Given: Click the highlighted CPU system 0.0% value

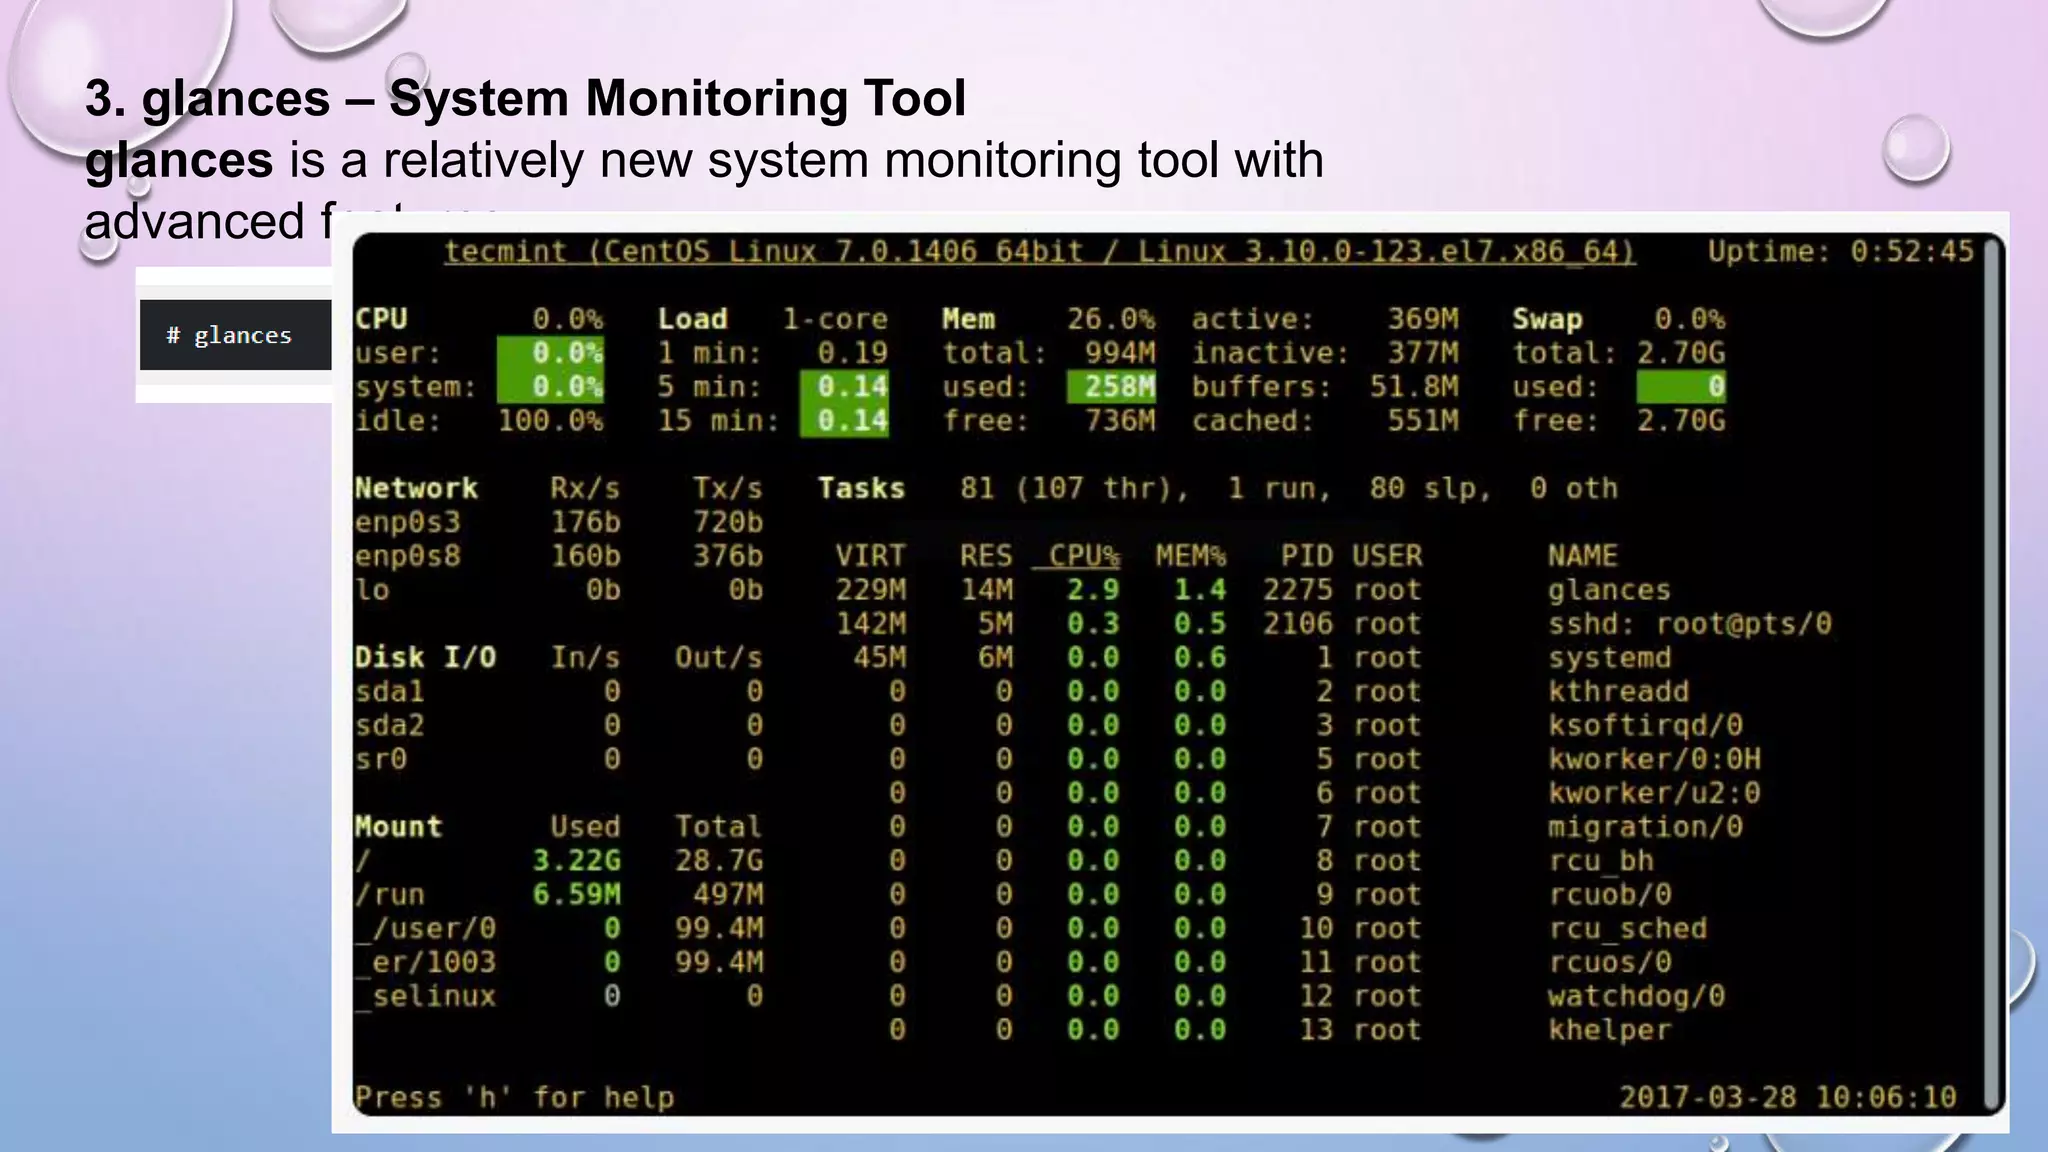Looking at the screenshot, I should (551, 387).
